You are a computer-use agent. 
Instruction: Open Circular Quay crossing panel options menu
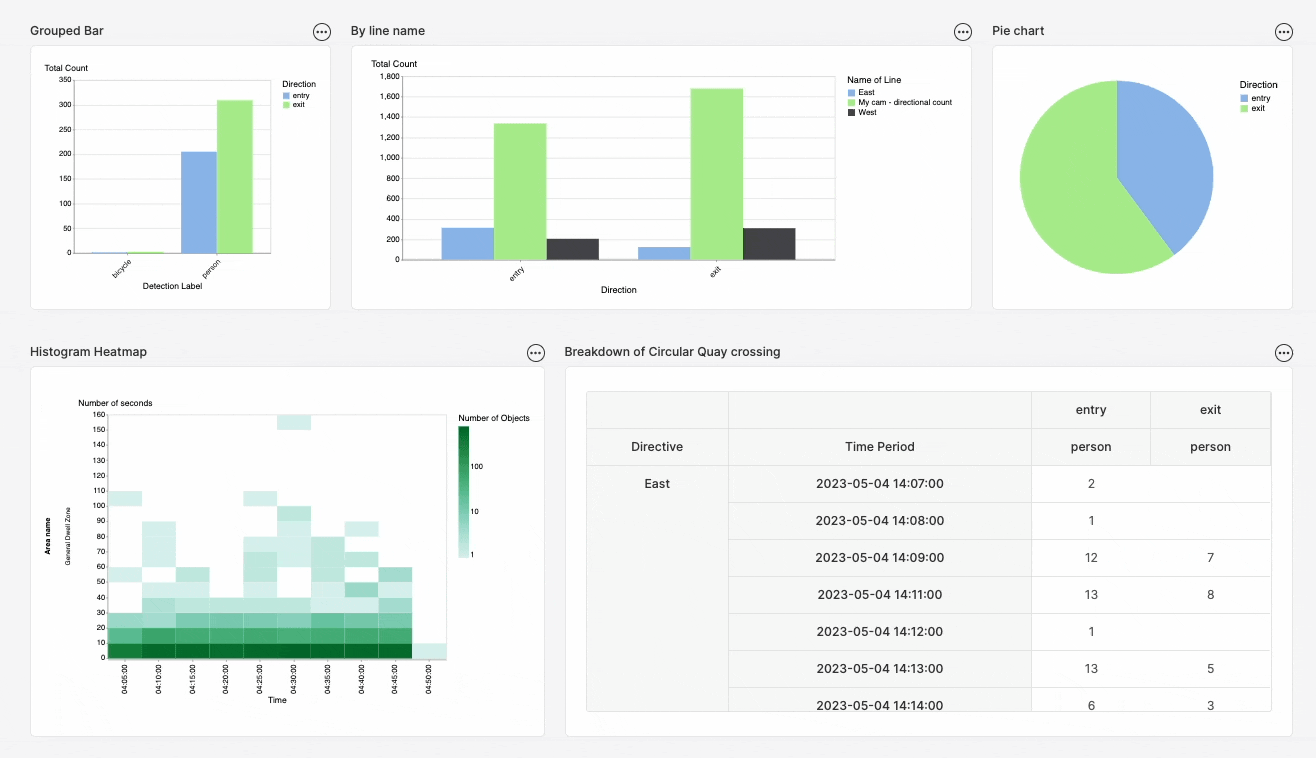tap(1284, 353)
